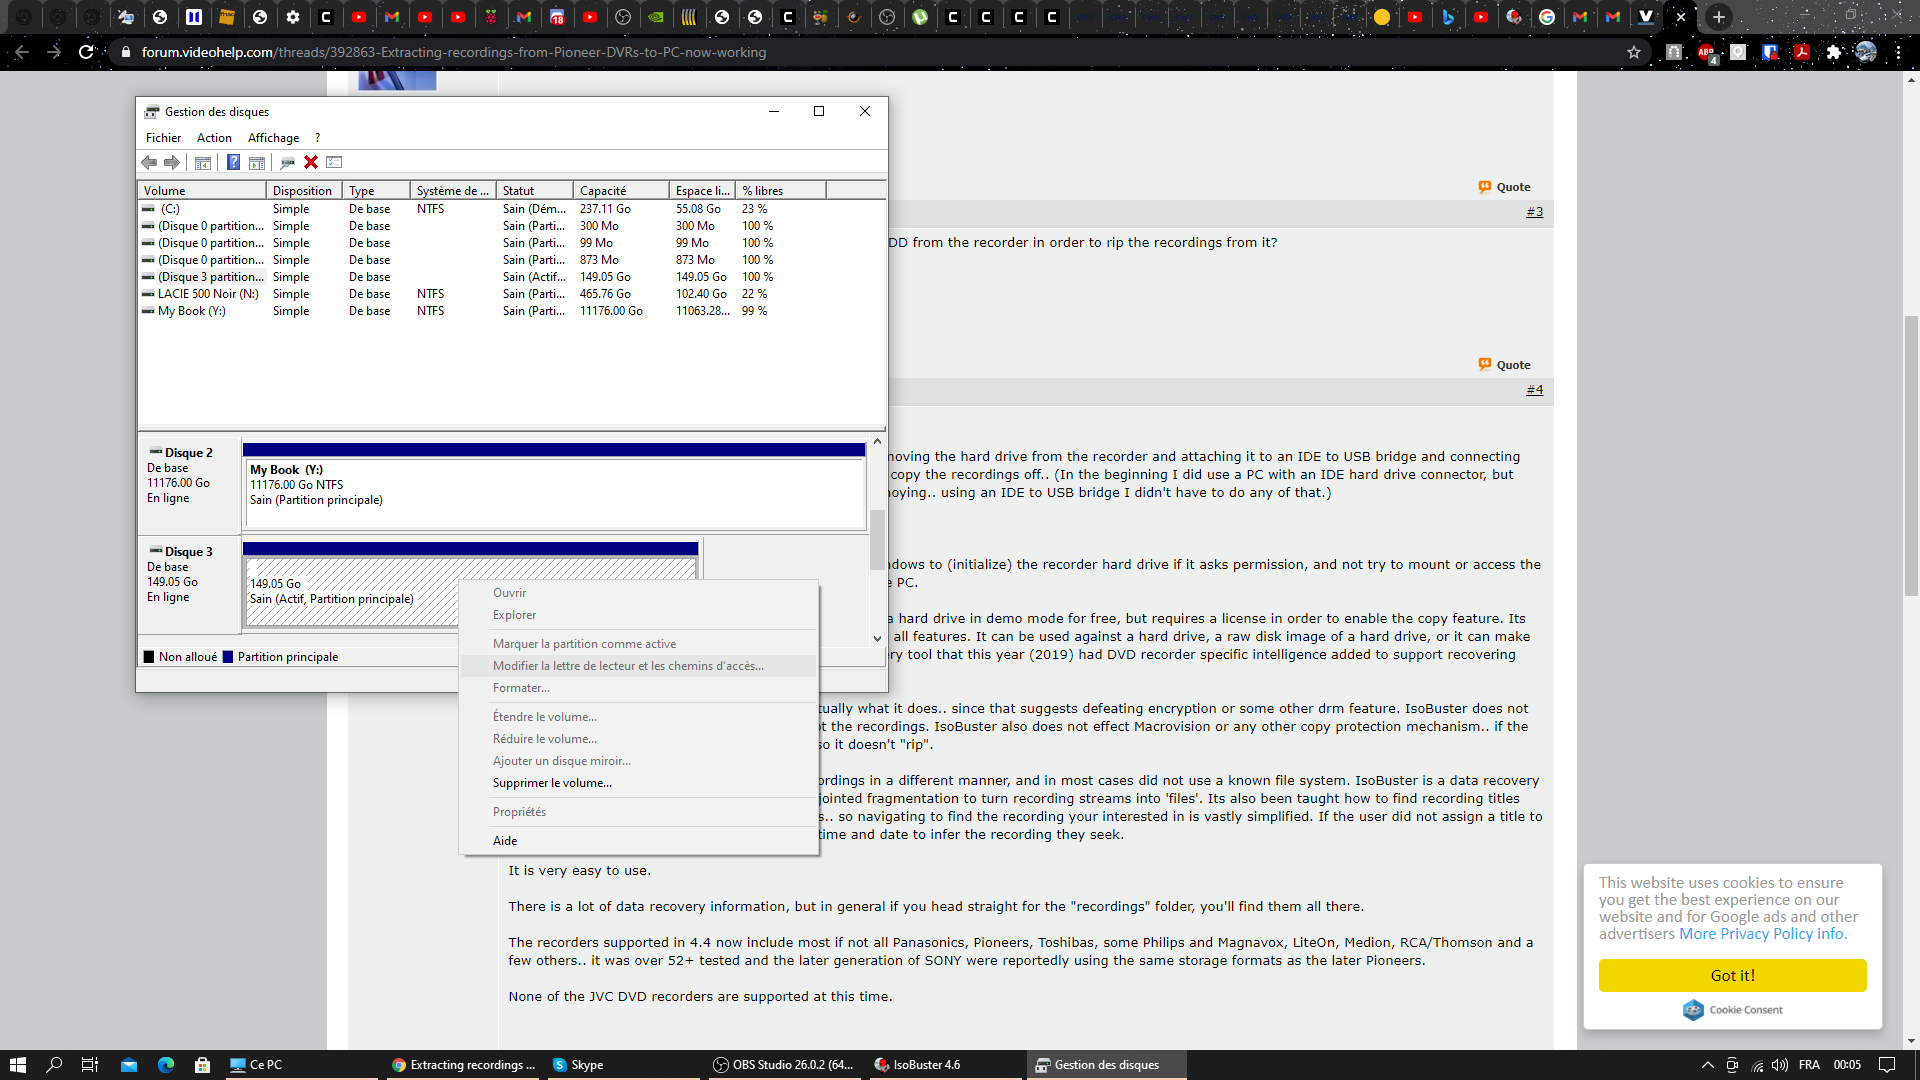Click 'Aide' in the context menu
Viewport: 1920px width, 1080px height.
coord(505,841)
